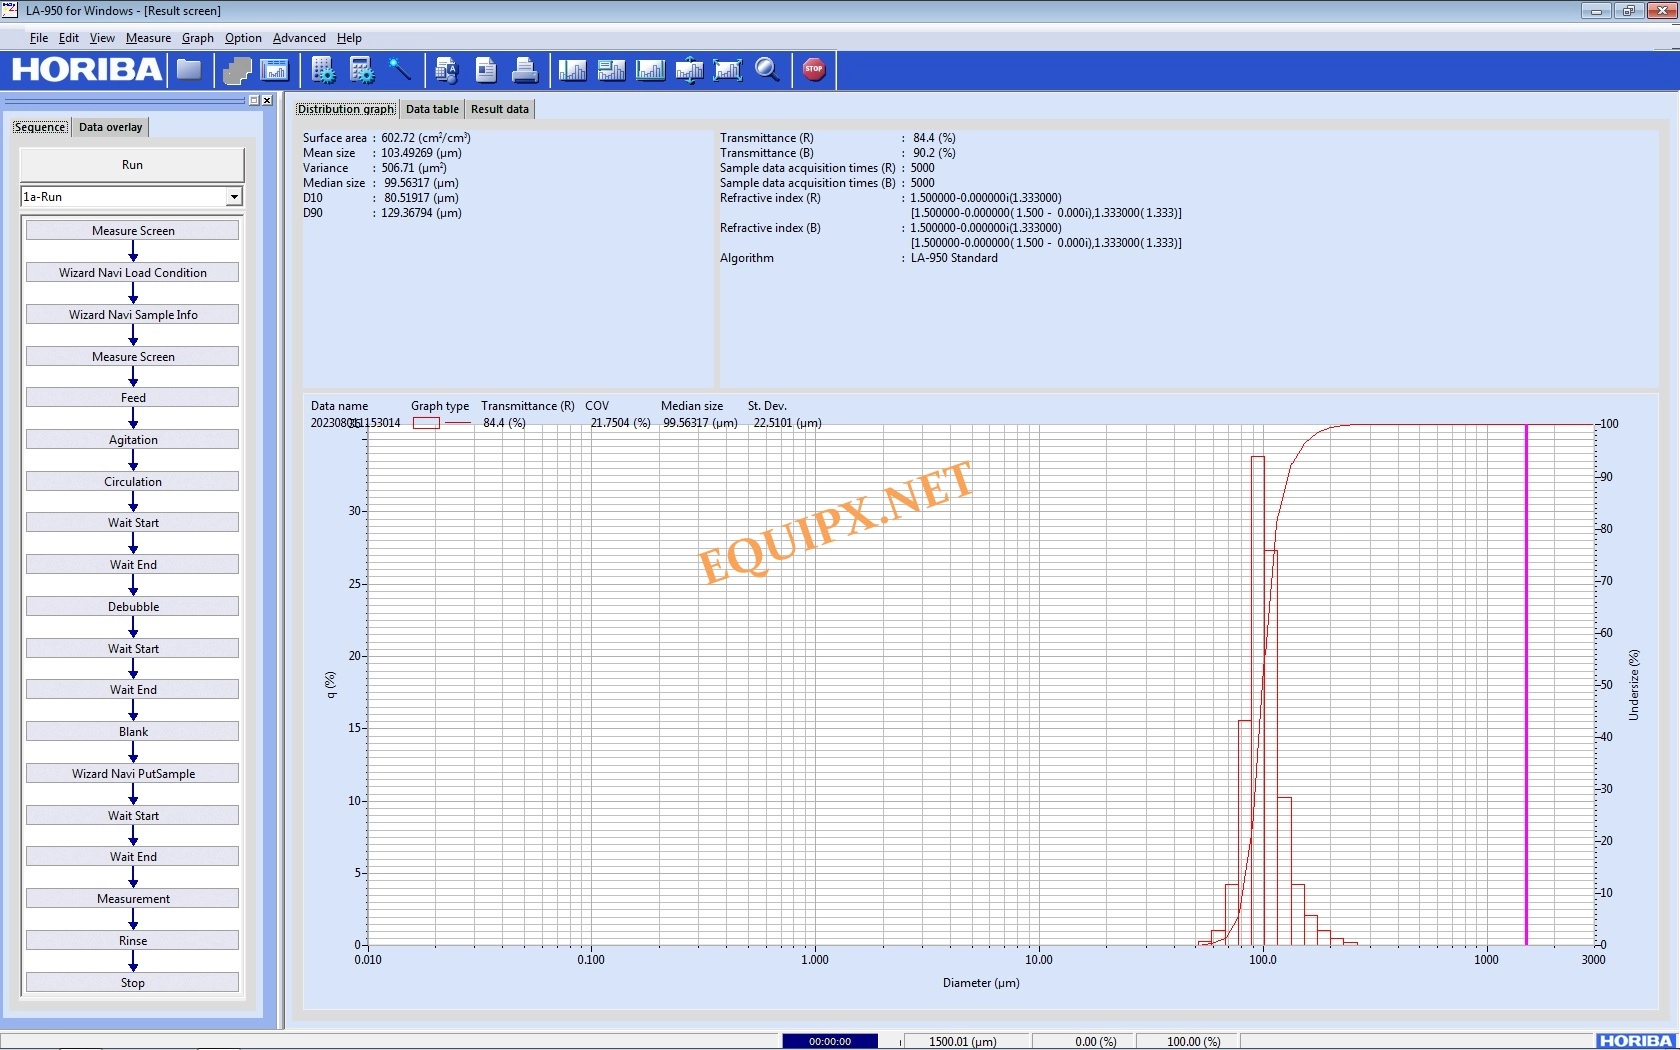Open the Edit menu

[69, 38]
